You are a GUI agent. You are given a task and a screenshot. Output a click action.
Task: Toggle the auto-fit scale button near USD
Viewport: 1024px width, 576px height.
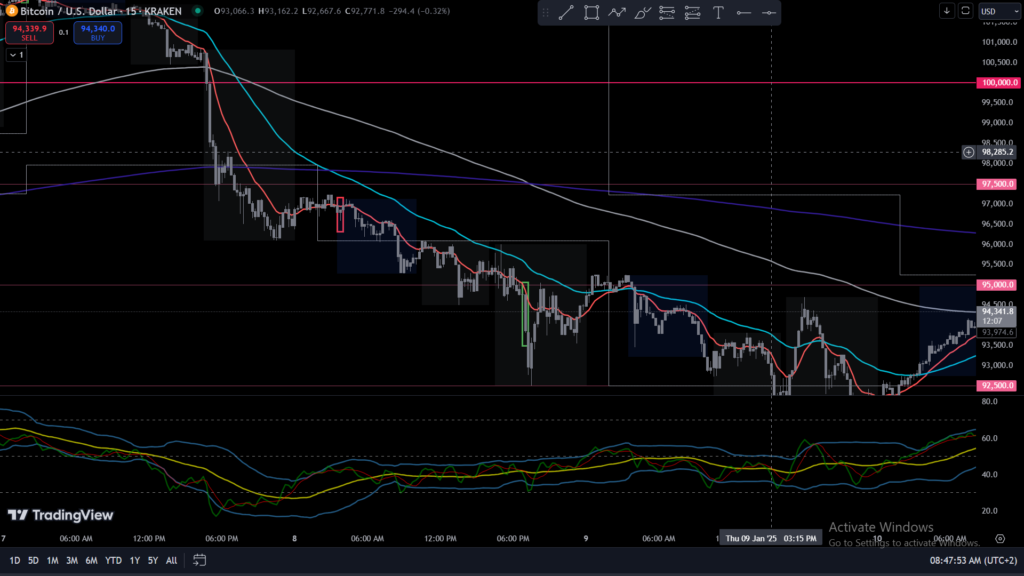coord(965,11)
